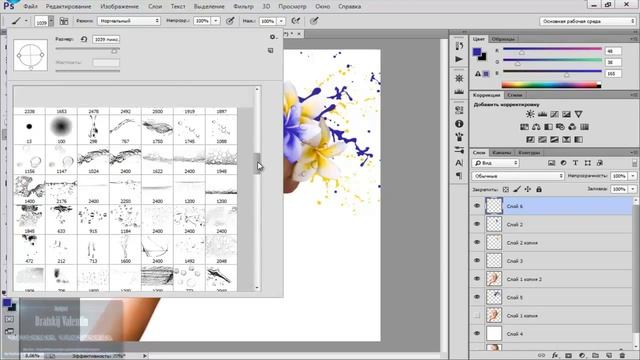640x360 pixels.
Task: Add Levels adjustment icon in Коррекция
Action: 542,114
